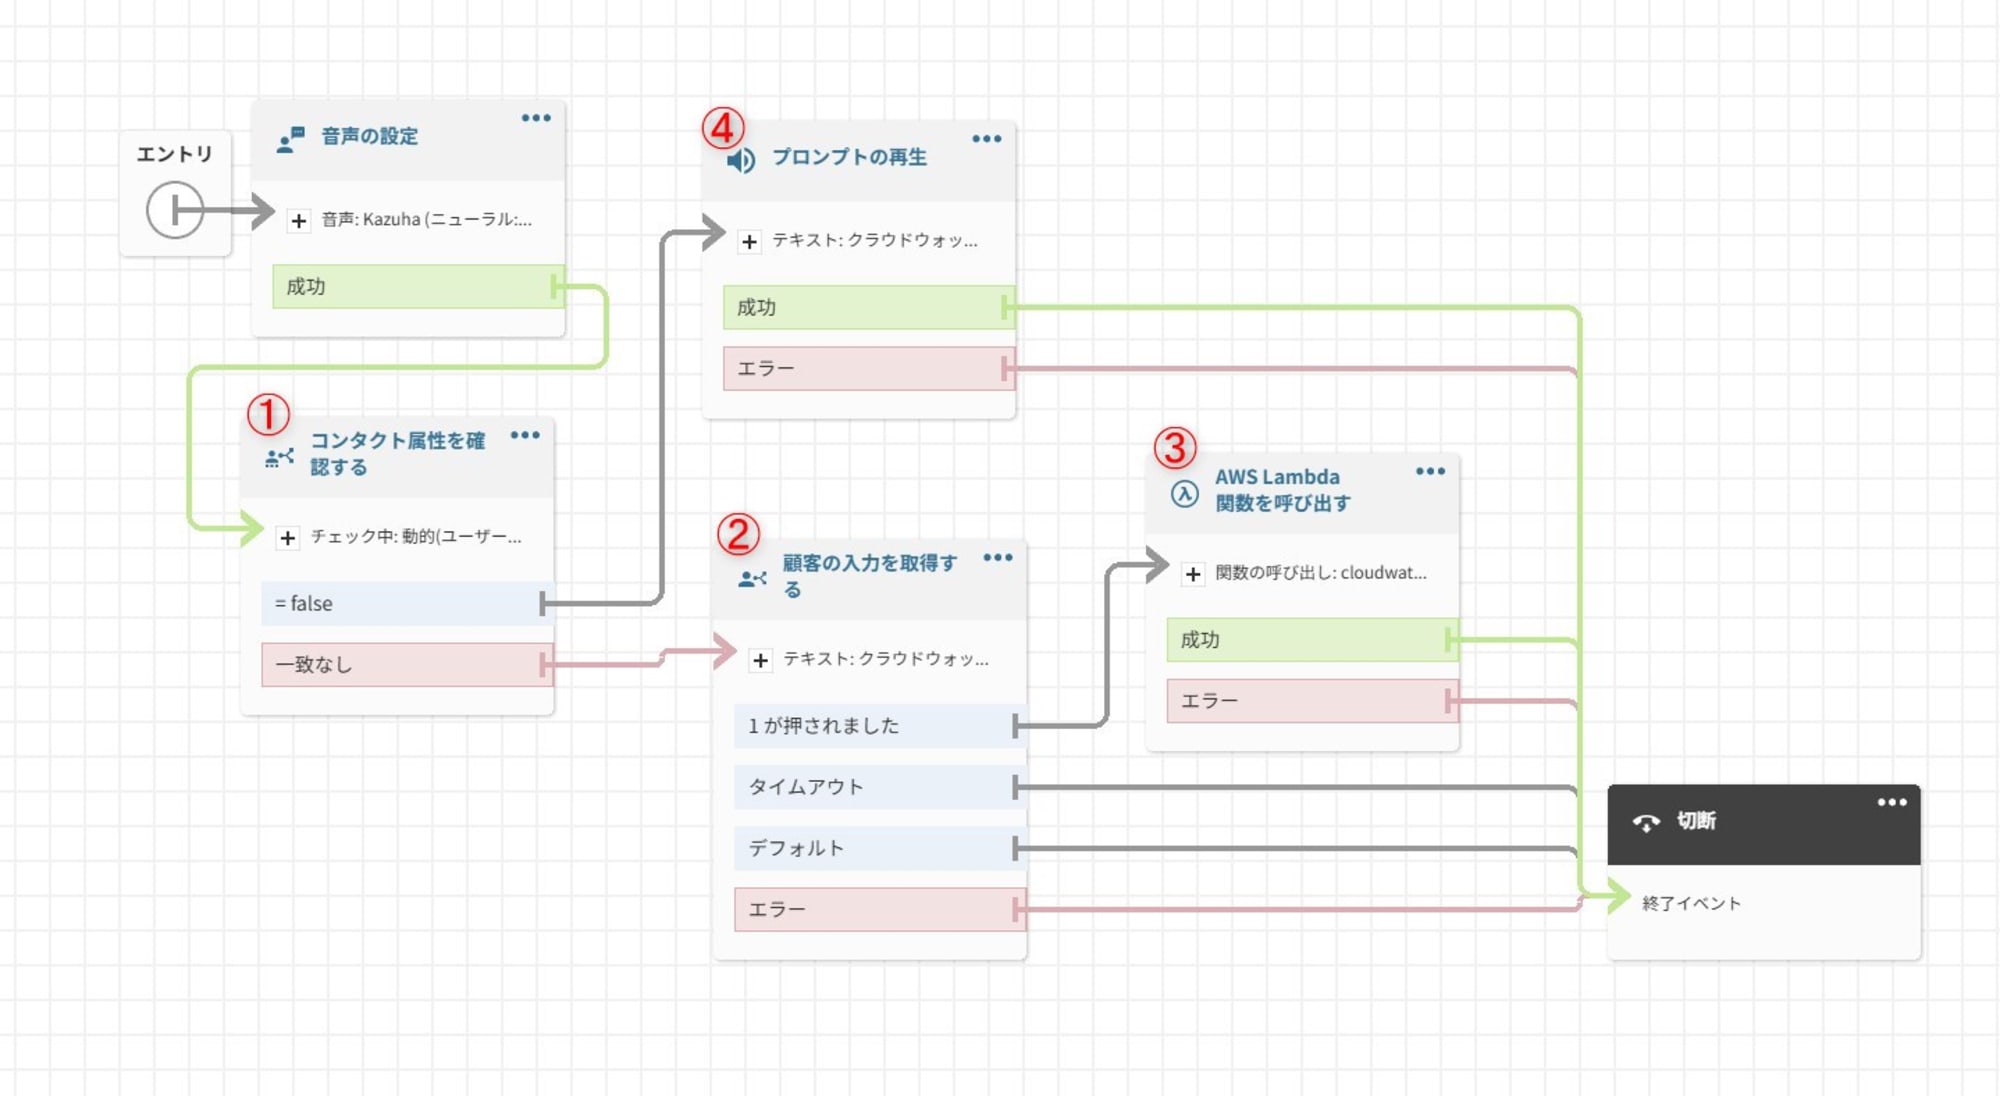Open the 音声の設定 block options menu
Image resolution: width=2000 pixels, height=1096 pixels.
(536, 118)
